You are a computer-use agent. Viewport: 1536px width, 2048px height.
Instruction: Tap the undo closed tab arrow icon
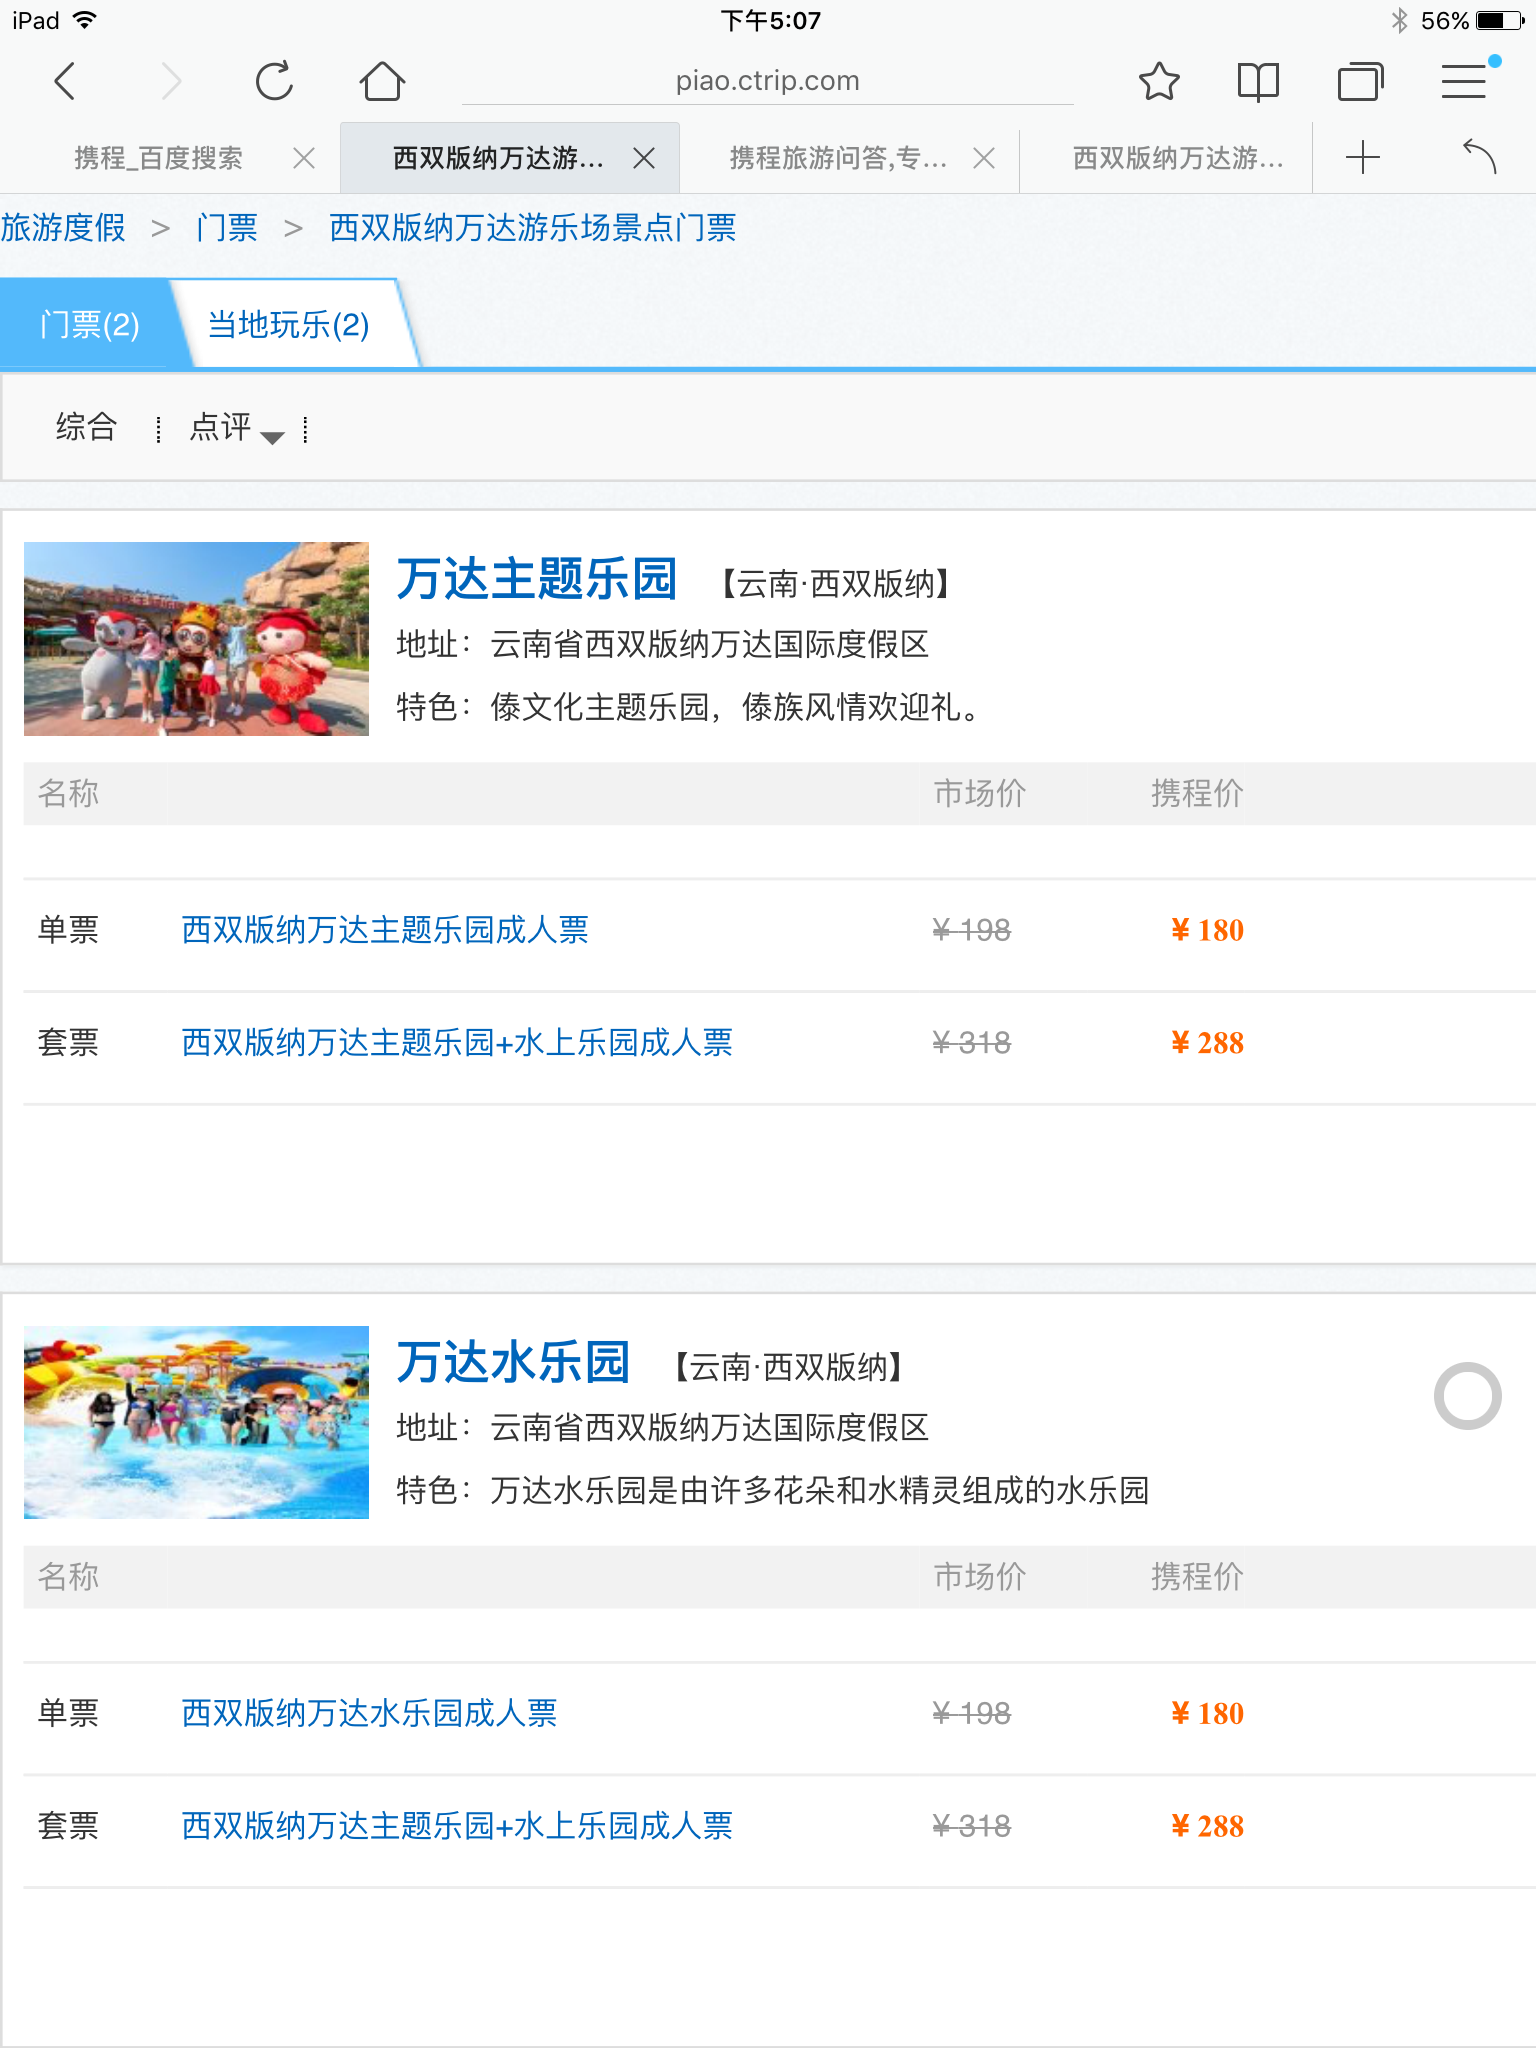[1479, 157]
